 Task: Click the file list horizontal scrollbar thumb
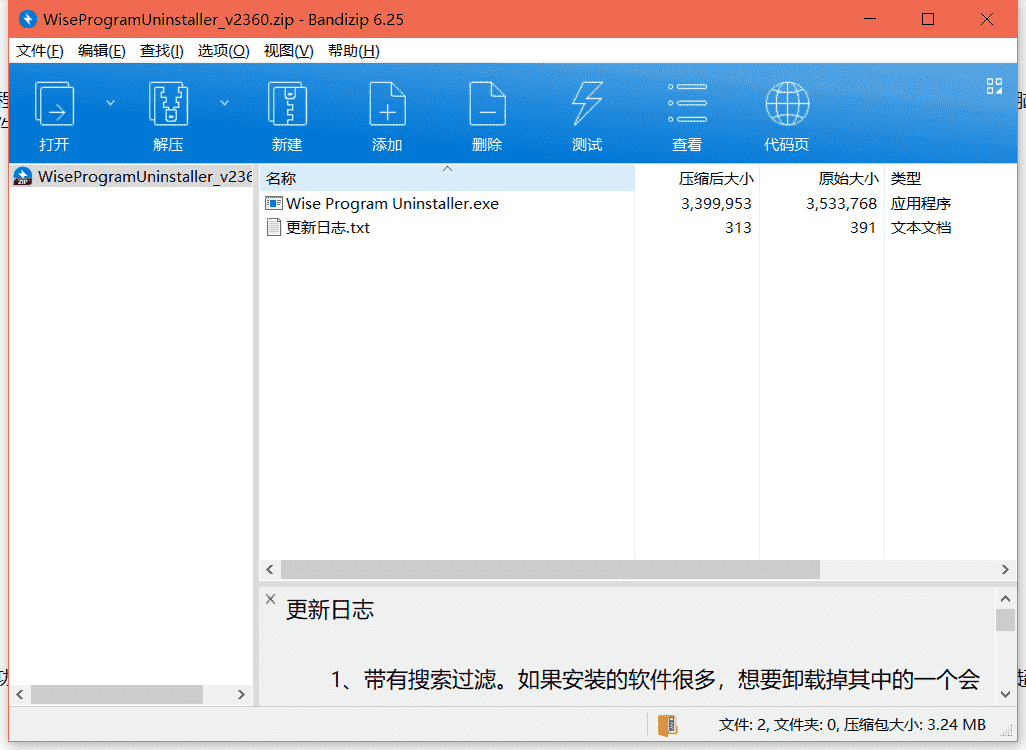tap(550, 569)
